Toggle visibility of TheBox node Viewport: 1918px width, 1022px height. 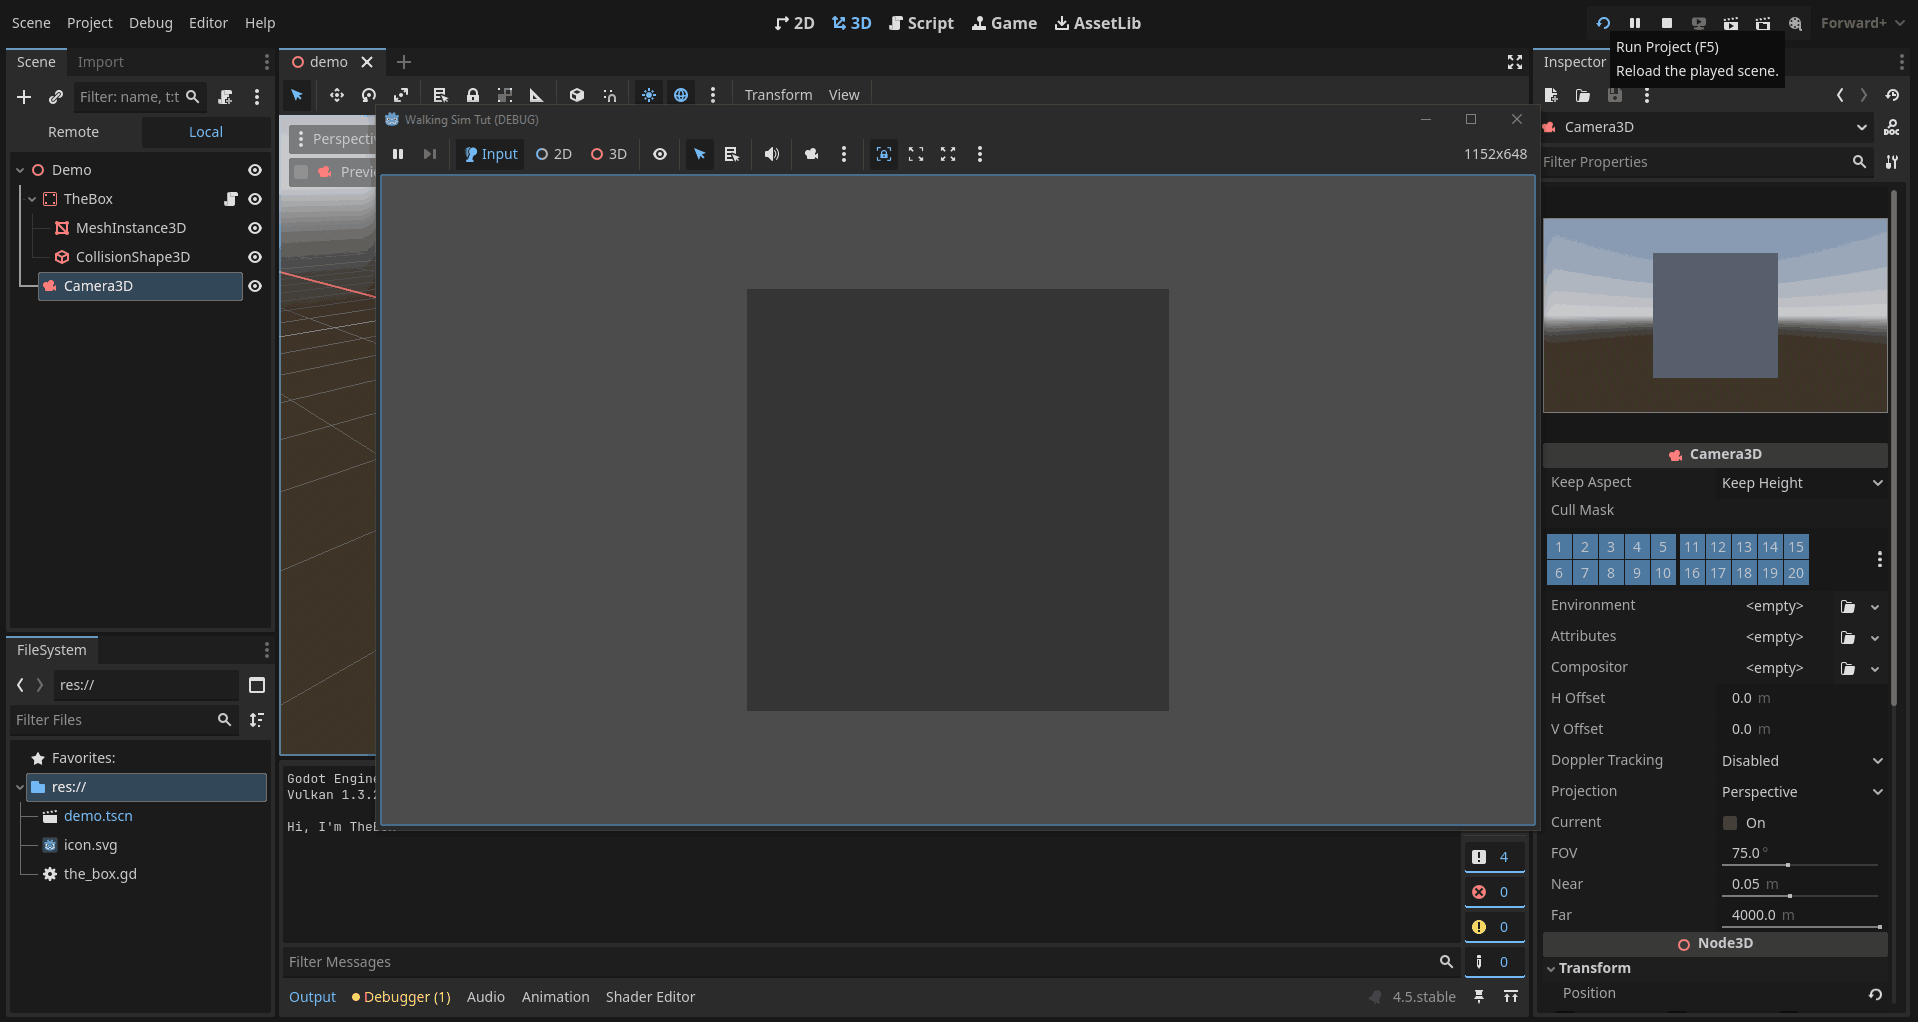pos(255,199)
